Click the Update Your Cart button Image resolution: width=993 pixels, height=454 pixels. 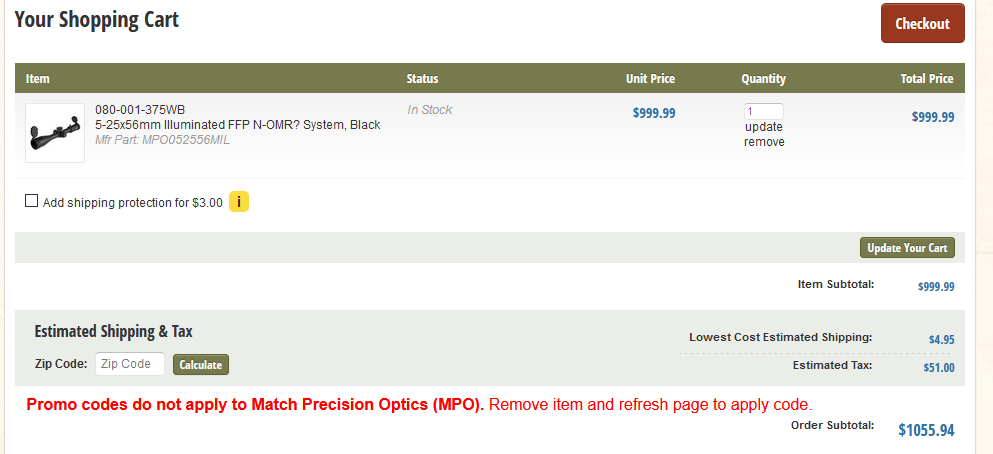pos(907,248)
